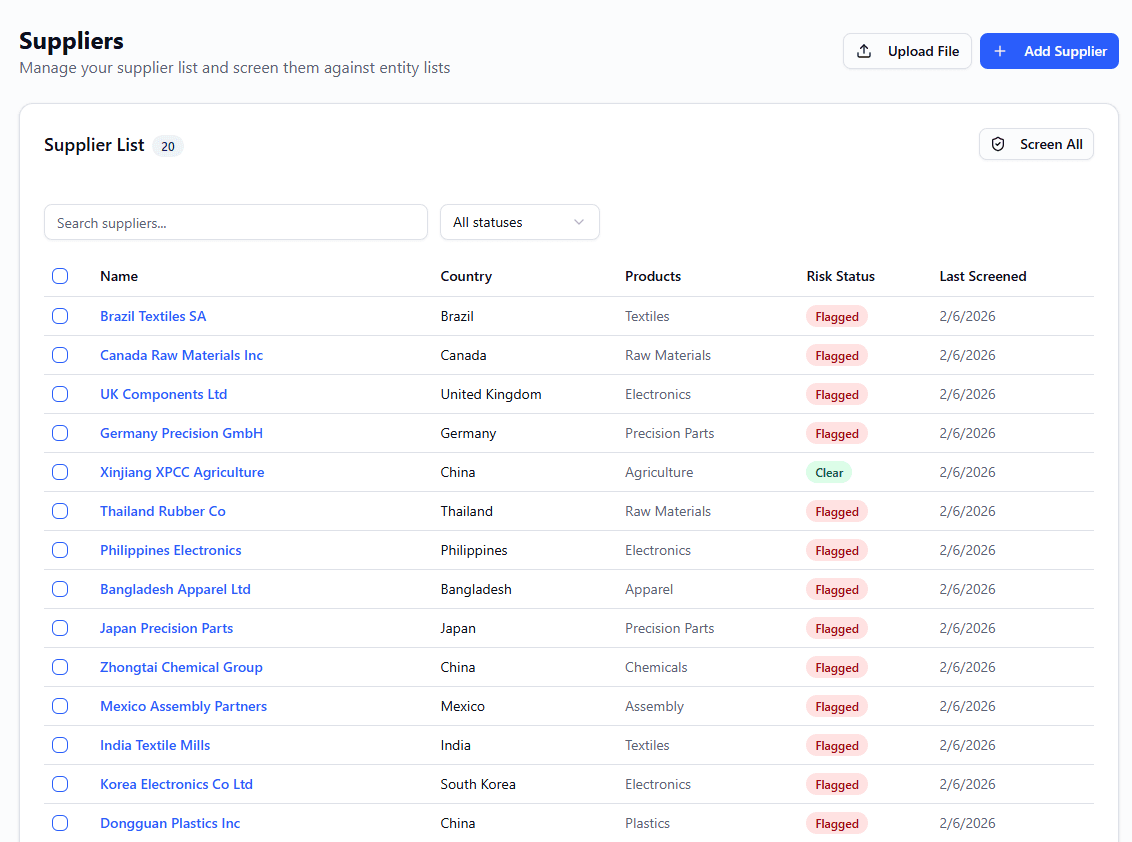This screenshot has width=1132, height=842.
Task: Click the Add Supplier button
Action: pos(1049,50)
